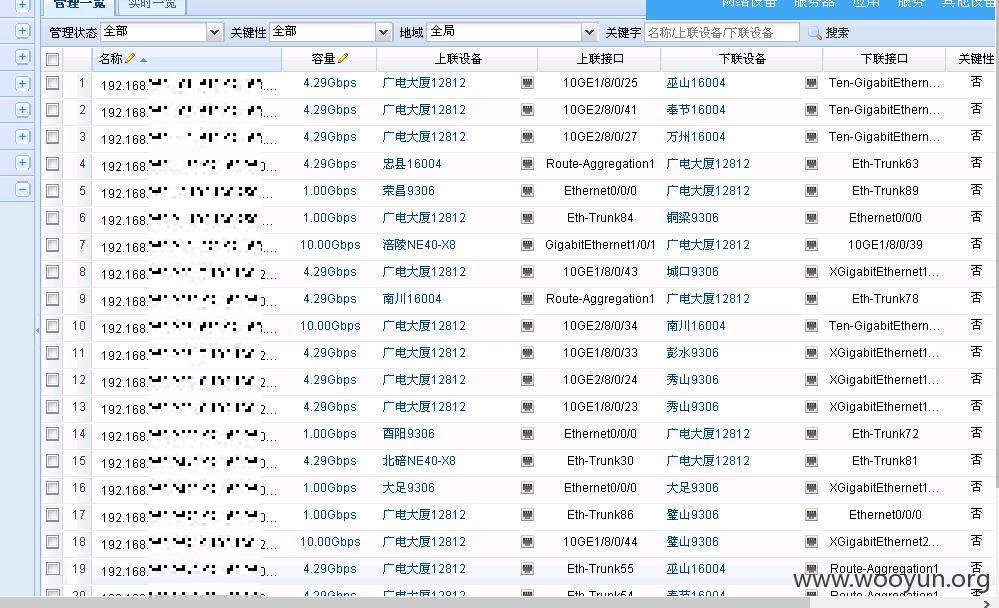Click the device icon after 秀山9306 in row 13

tap(811, 407)
